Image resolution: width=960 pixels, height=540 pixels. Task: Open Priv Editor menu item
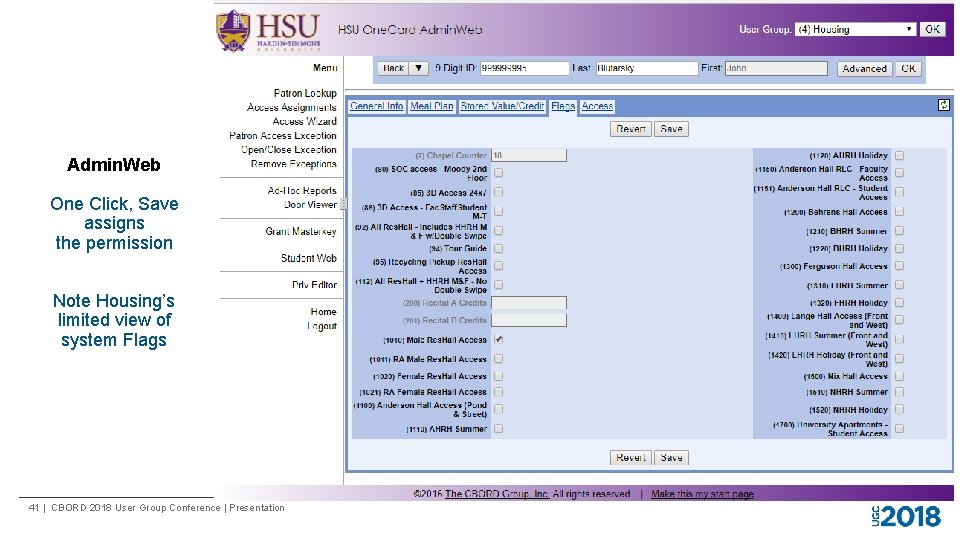click(314, 285)
